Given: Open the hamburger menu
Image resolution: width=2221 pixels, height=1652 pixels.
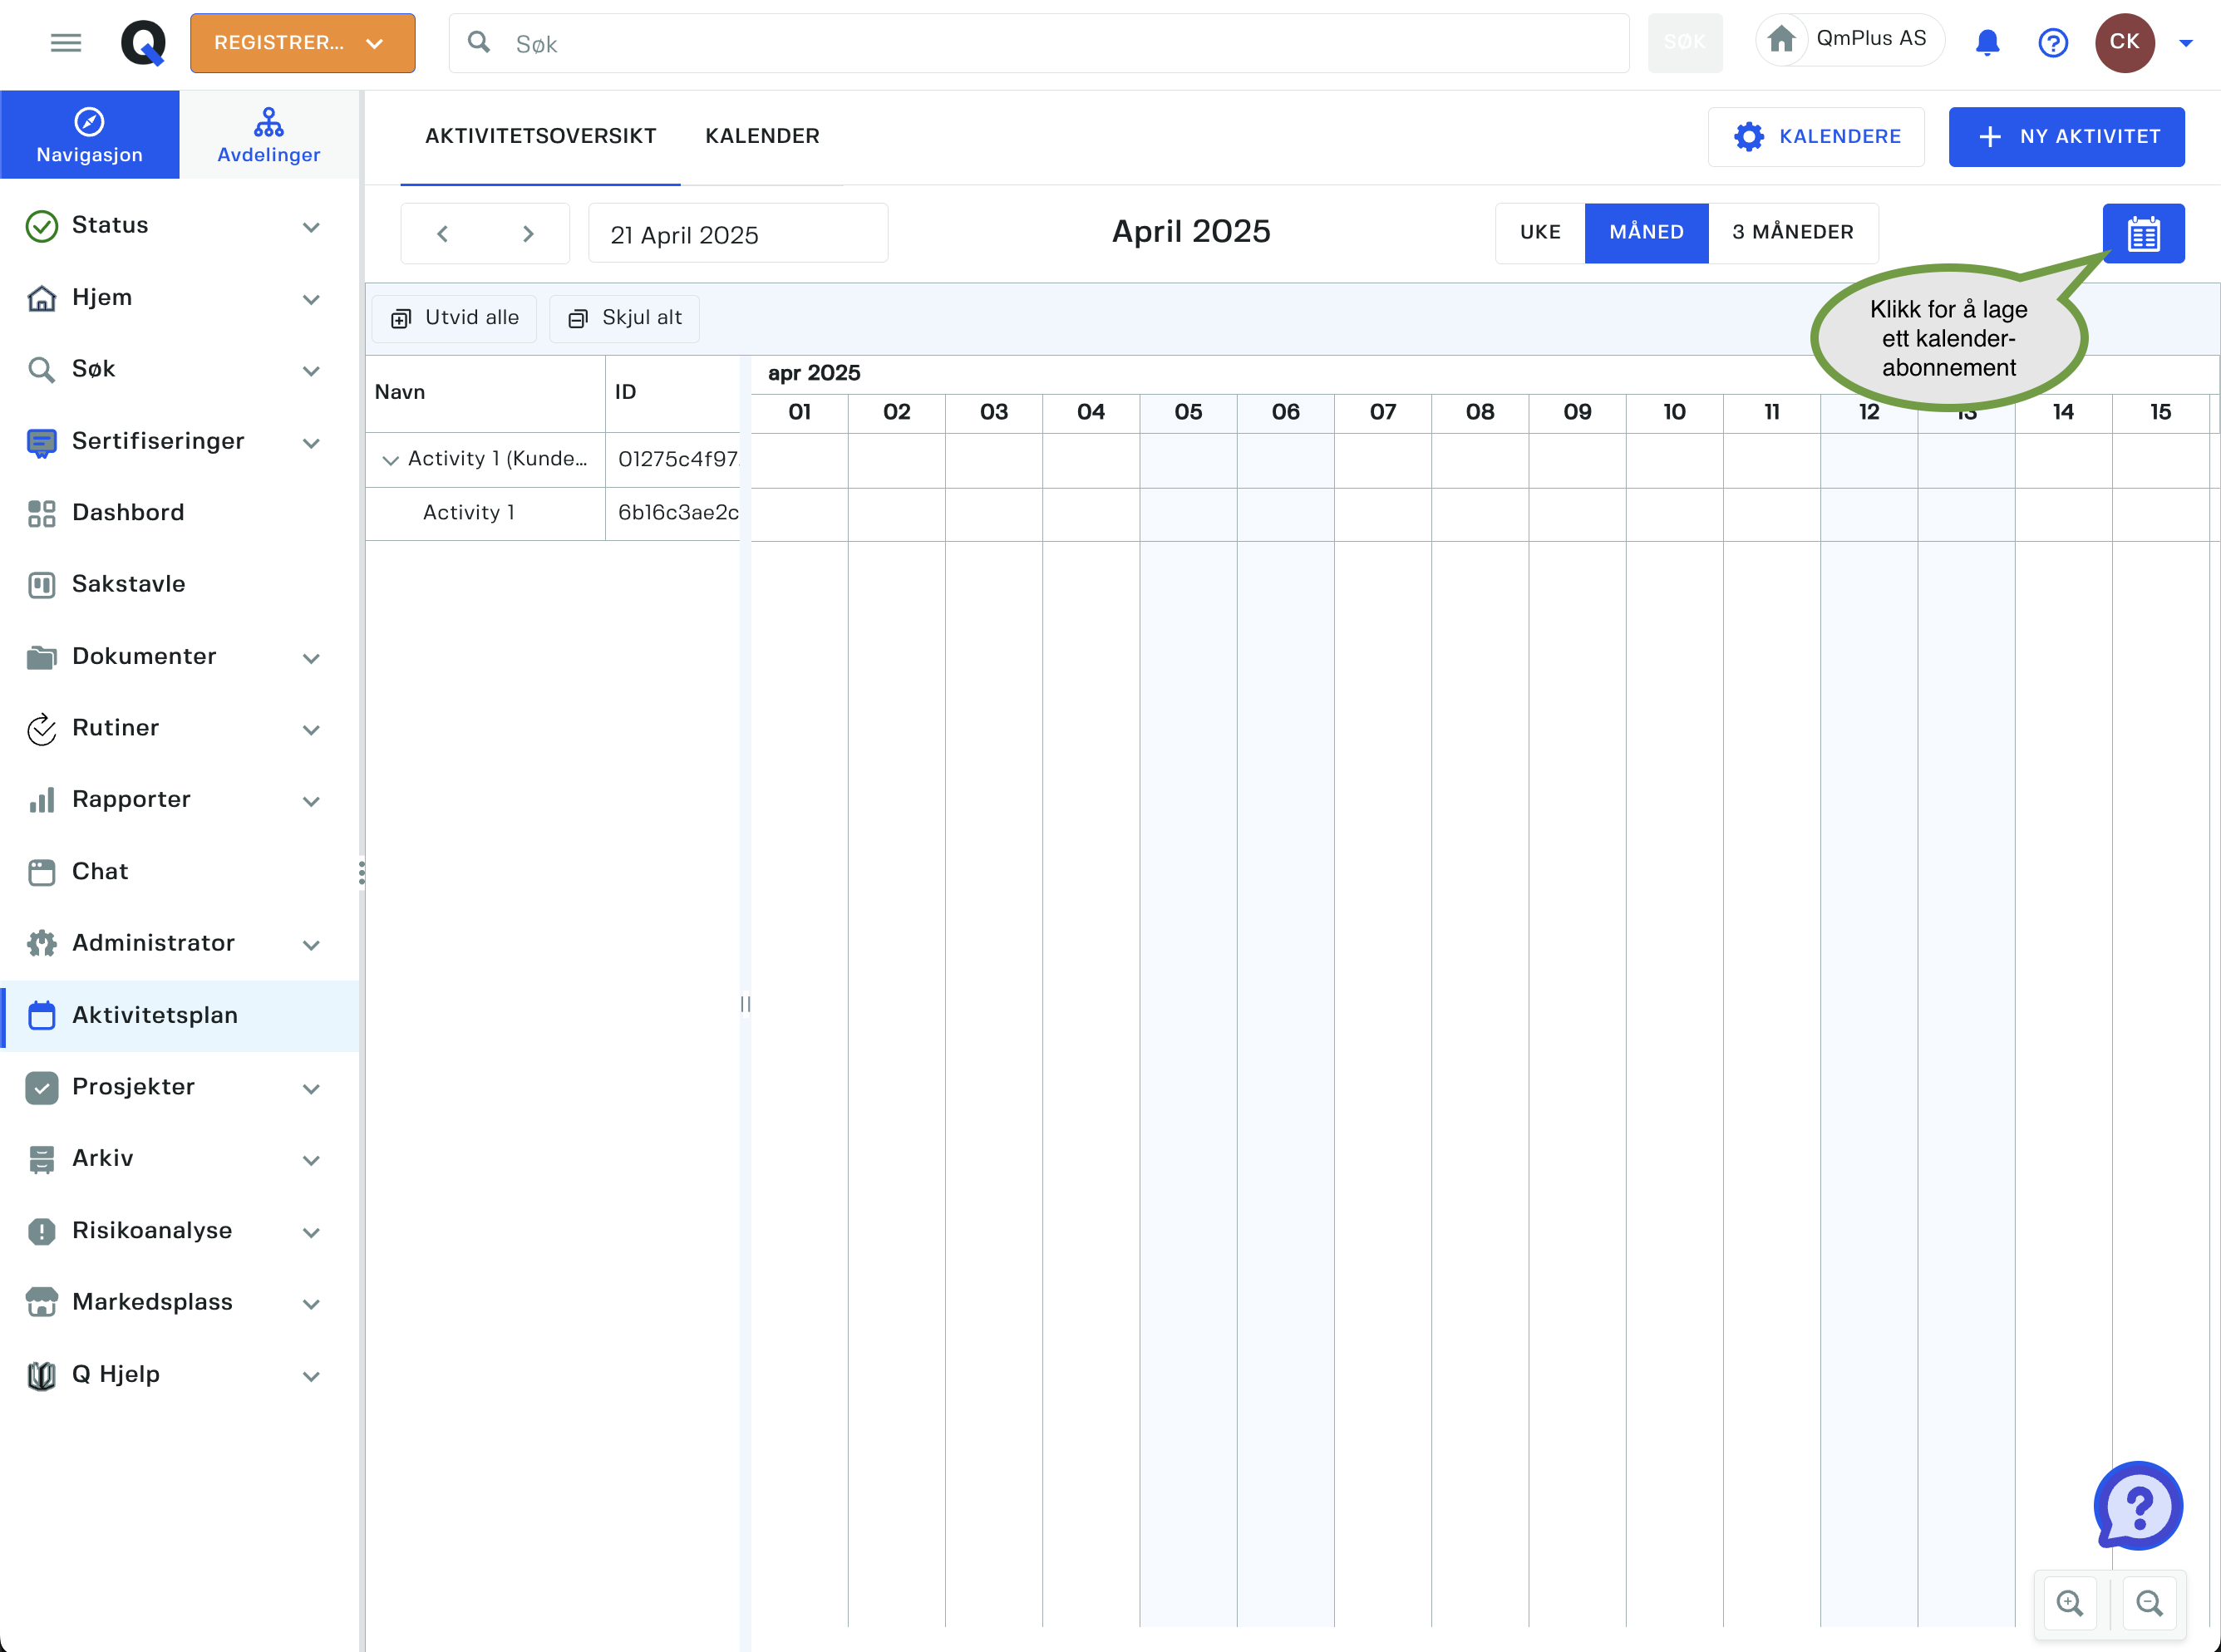Looking at the screenshot, I should (66, 43).
